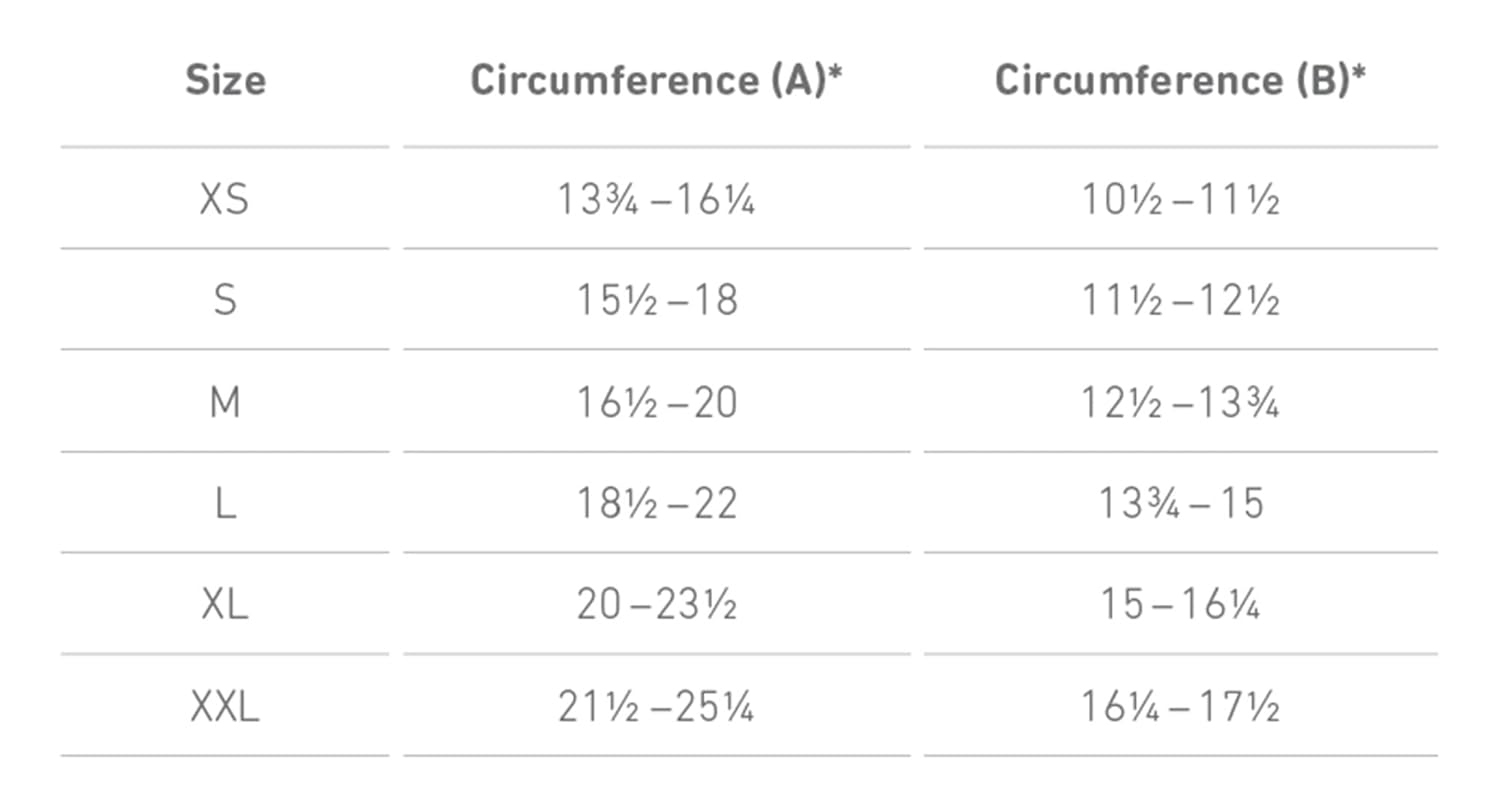Click the 11½–12½ circumference B value
The image size is (1500, 790).
(x=1181, y=301)
